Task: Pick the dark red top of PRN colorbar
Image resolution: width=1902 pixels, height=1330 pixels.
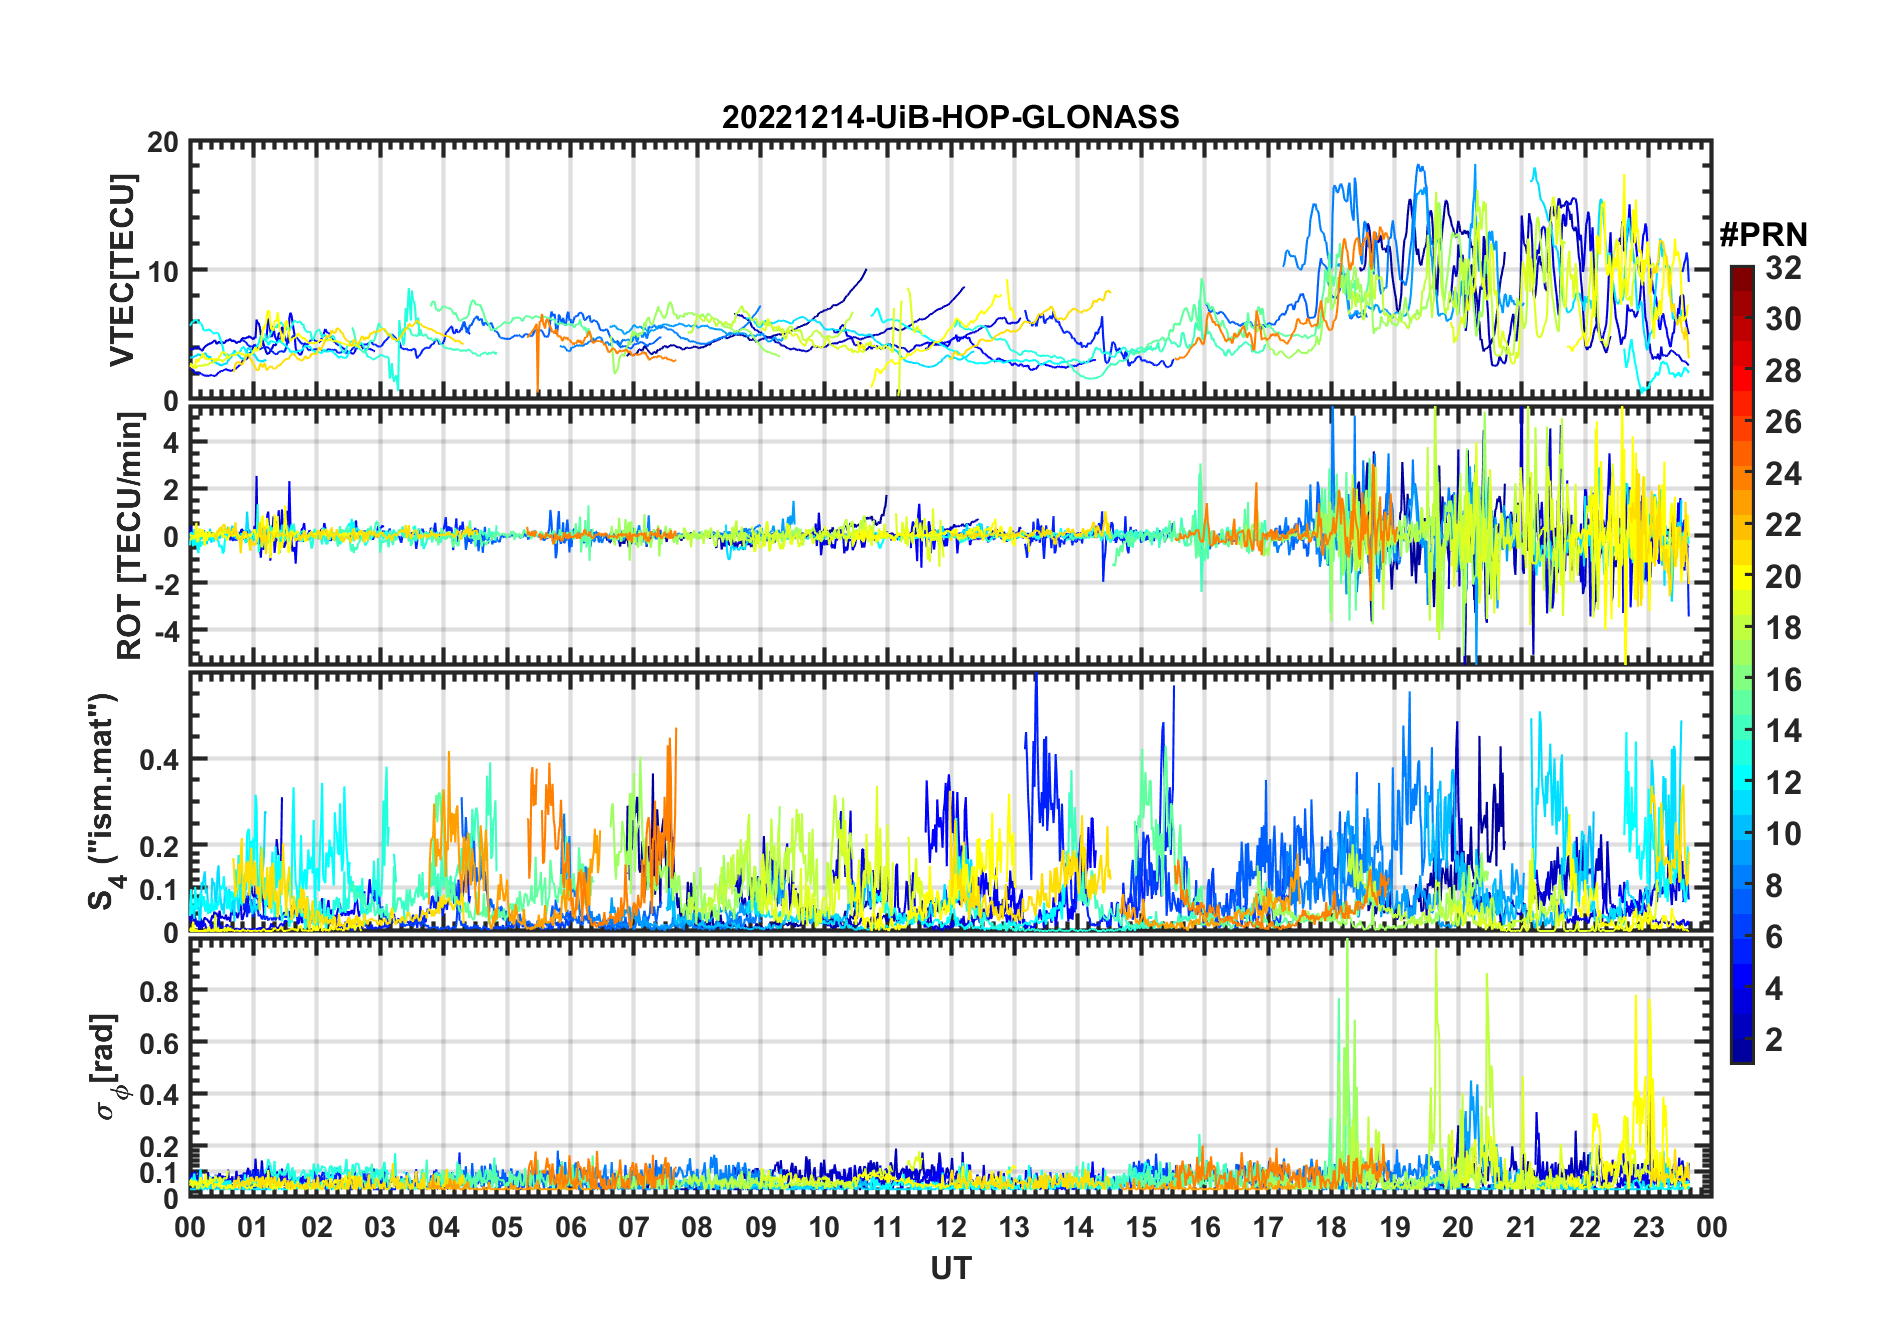Action: pos(1741,274)
